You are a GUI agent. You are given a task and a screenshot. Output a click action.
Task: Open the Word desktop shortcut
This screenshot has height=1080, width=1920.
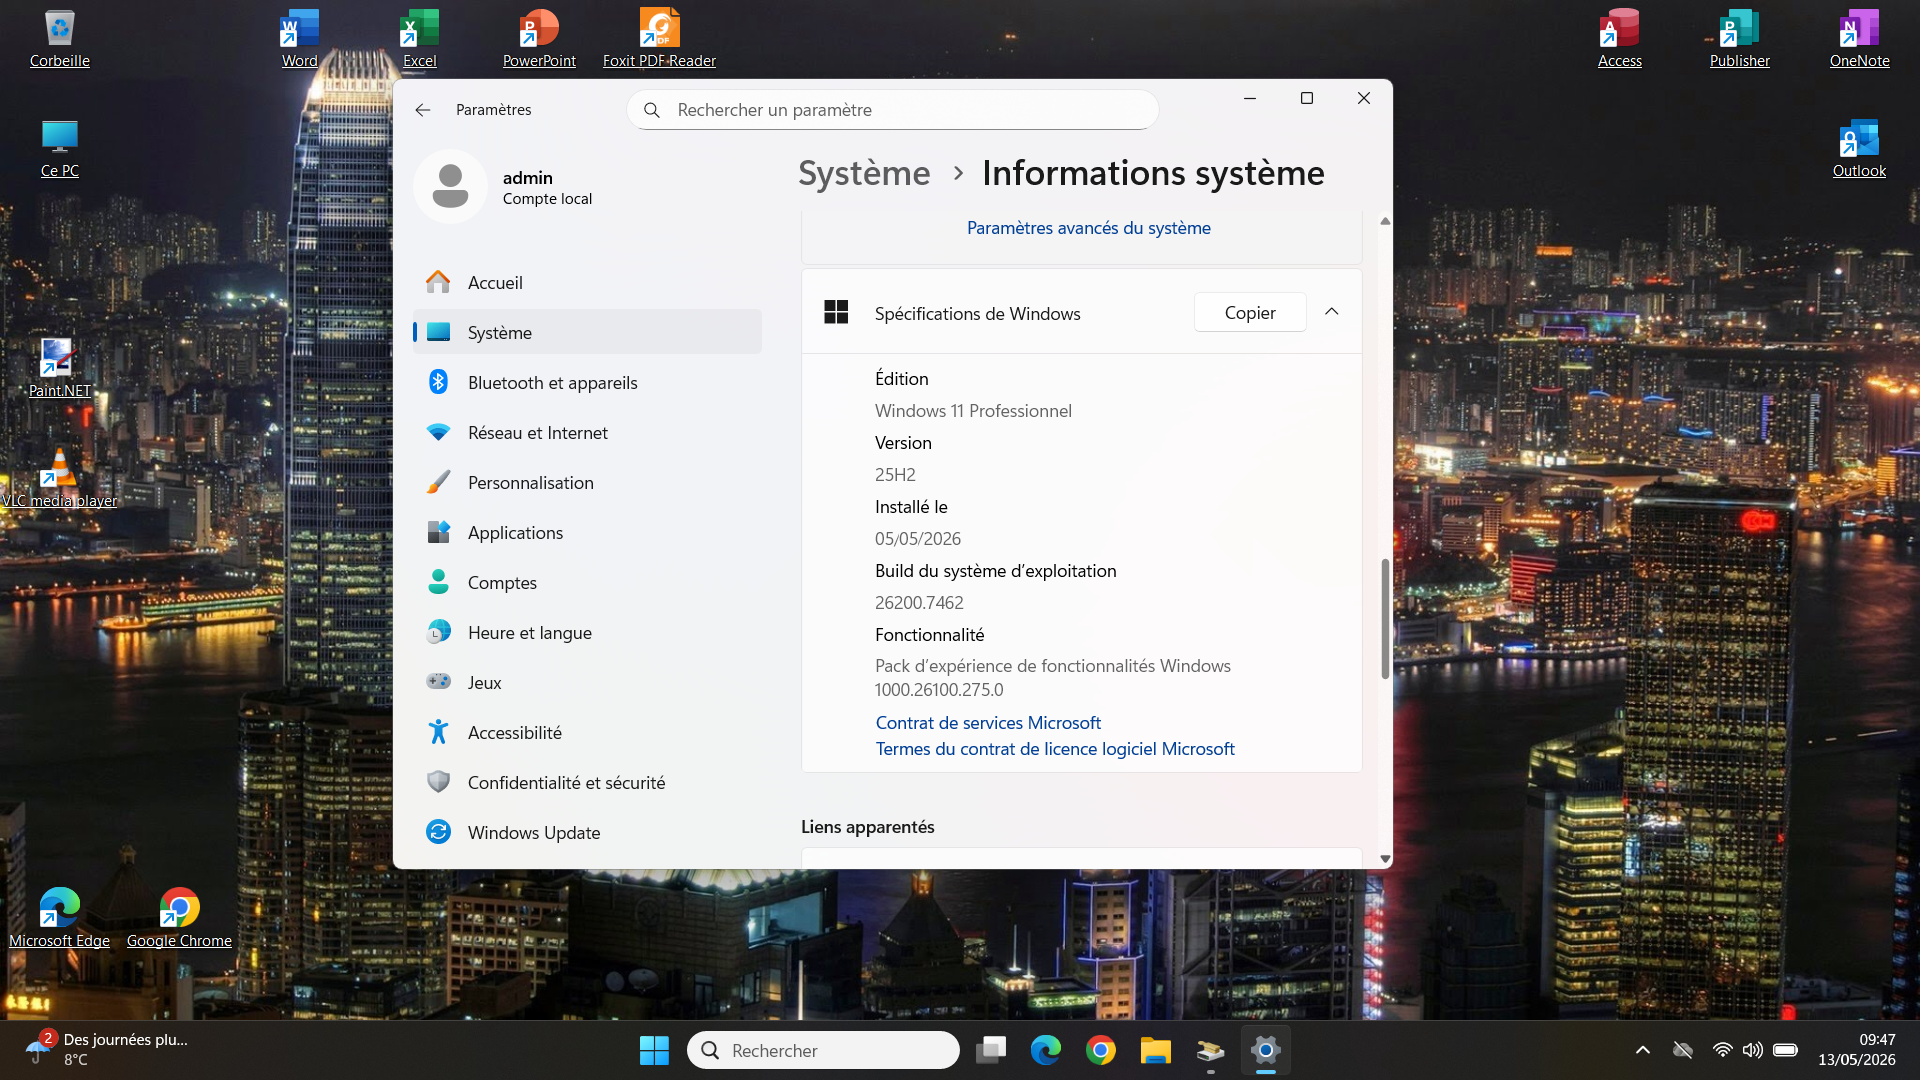[x=299, y=39]
